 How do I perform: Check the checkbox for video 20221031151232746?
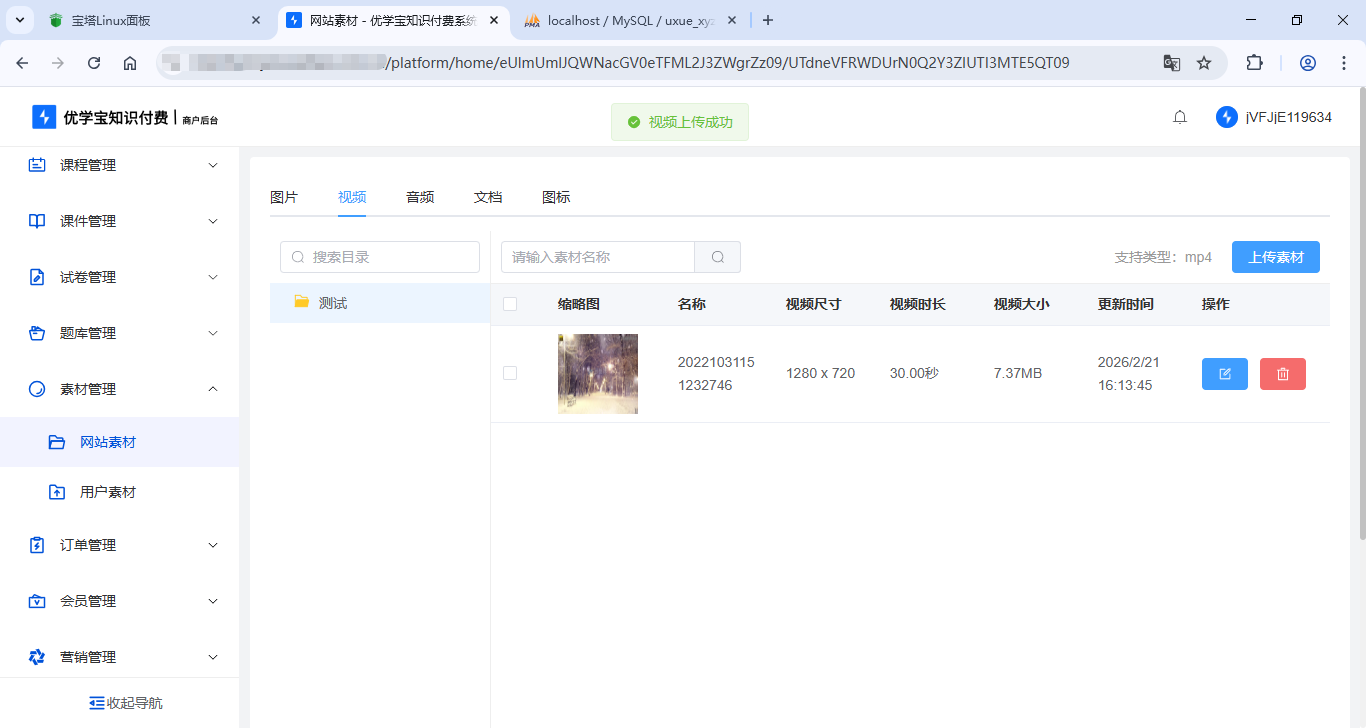[x=510, y=373]
